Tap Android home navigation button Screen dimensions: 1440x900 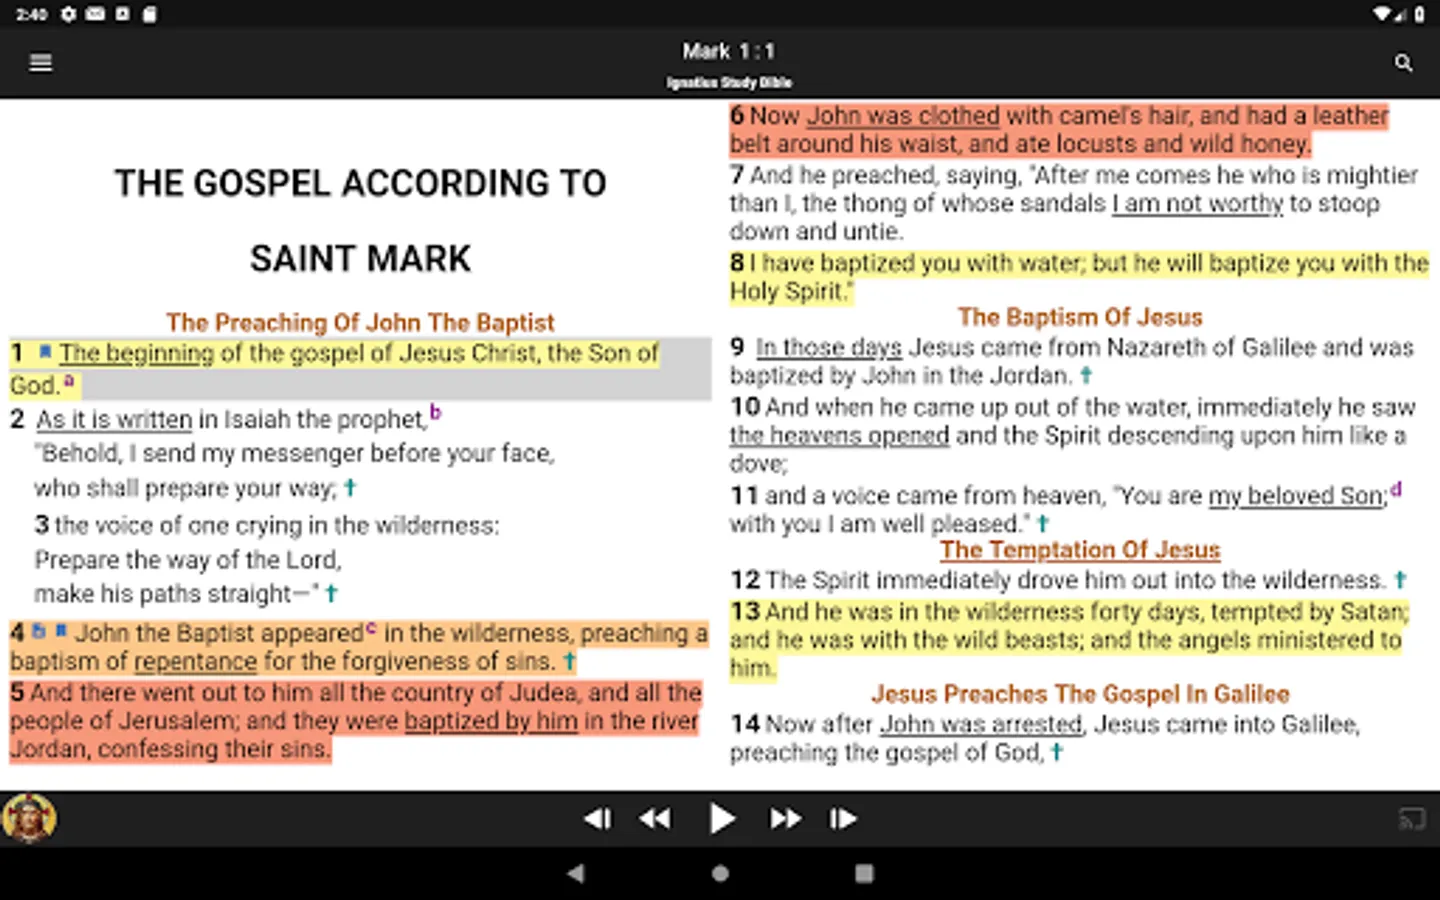click(720, 873)
